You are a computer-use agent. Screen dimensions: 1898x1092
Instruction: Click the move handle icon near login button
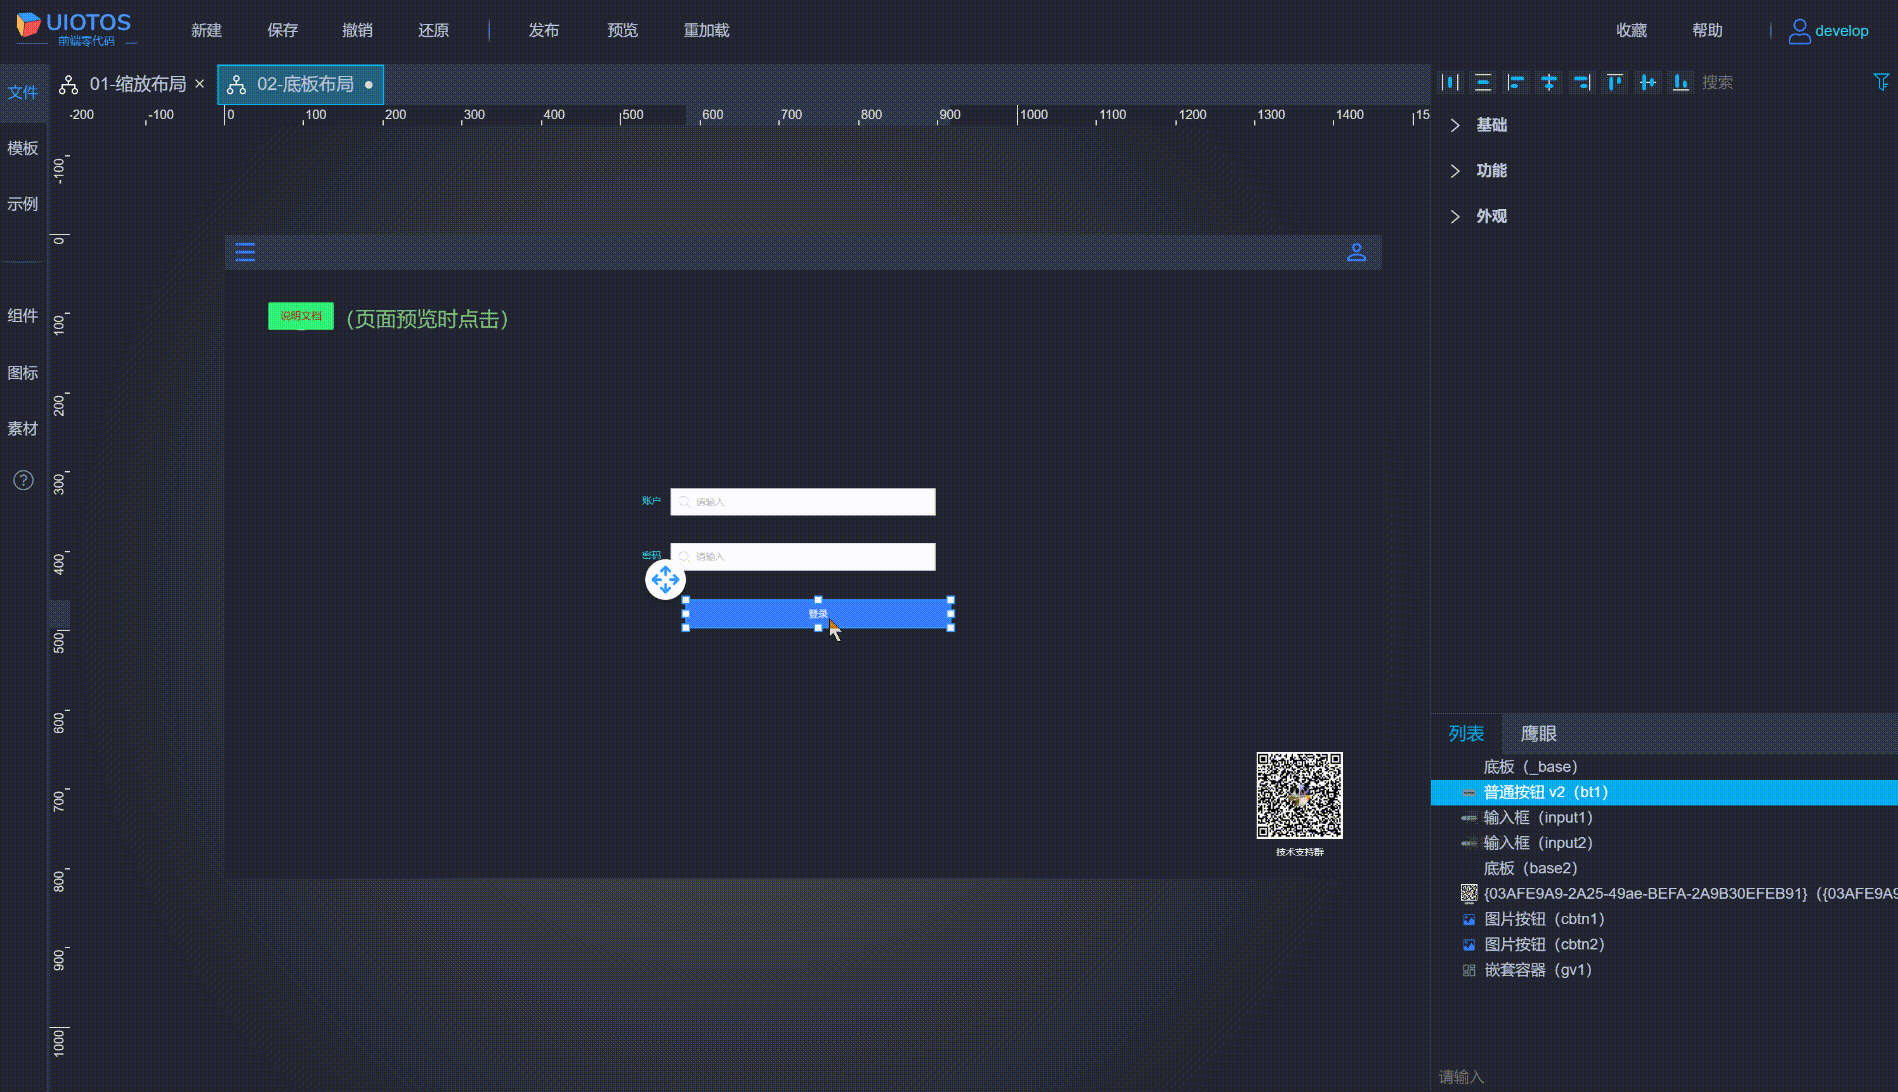(665, 580)
